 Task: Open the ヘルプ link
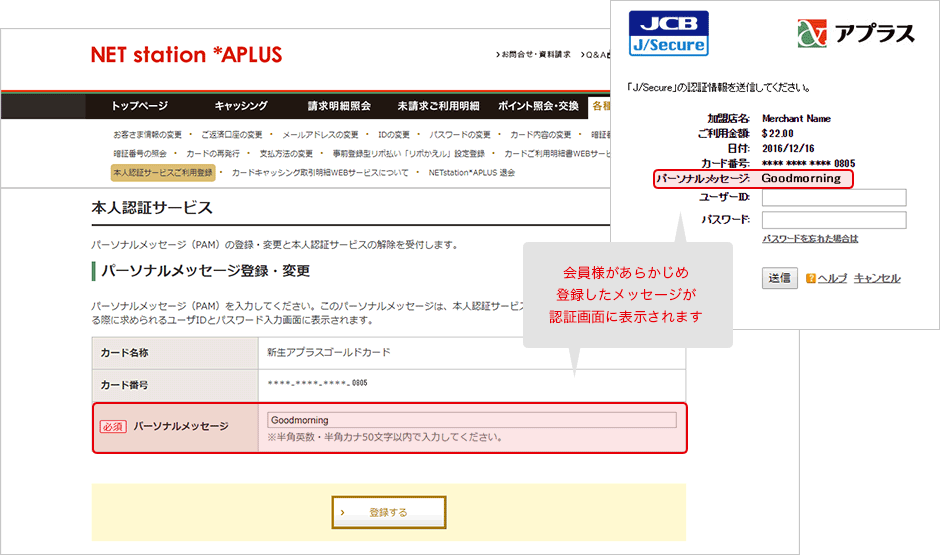pos(832,278)
